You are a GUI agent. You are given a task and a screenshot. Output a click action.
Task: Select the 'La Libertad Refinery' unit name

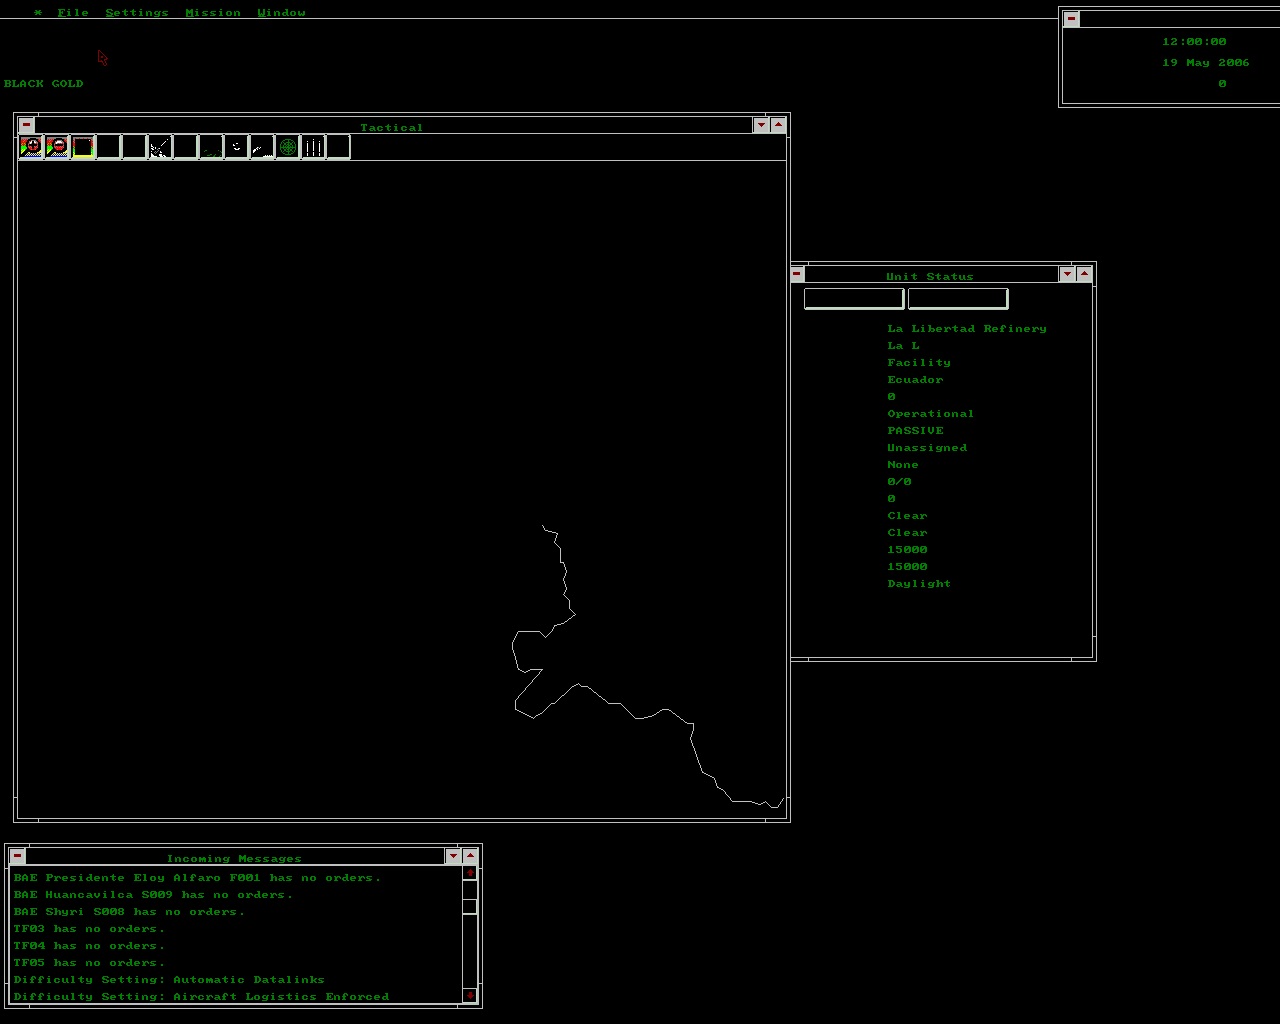pyautogui.click(x=967, y=328)
